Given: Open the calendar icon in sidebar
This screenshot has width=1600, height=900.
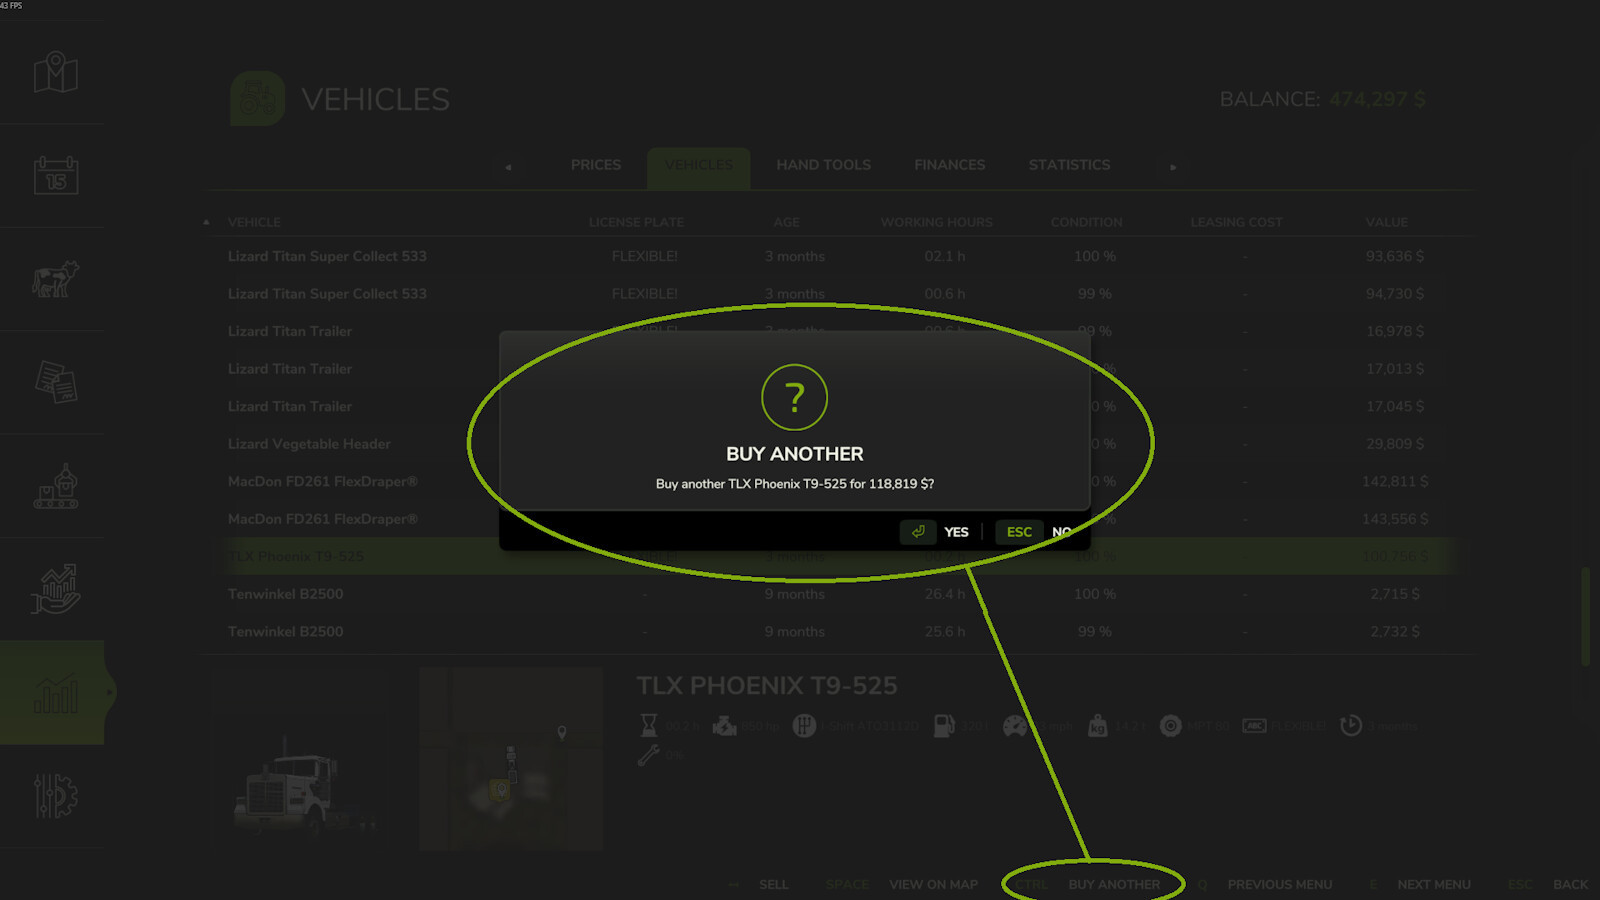Looking at the screenshot, I should click(56, 175).
